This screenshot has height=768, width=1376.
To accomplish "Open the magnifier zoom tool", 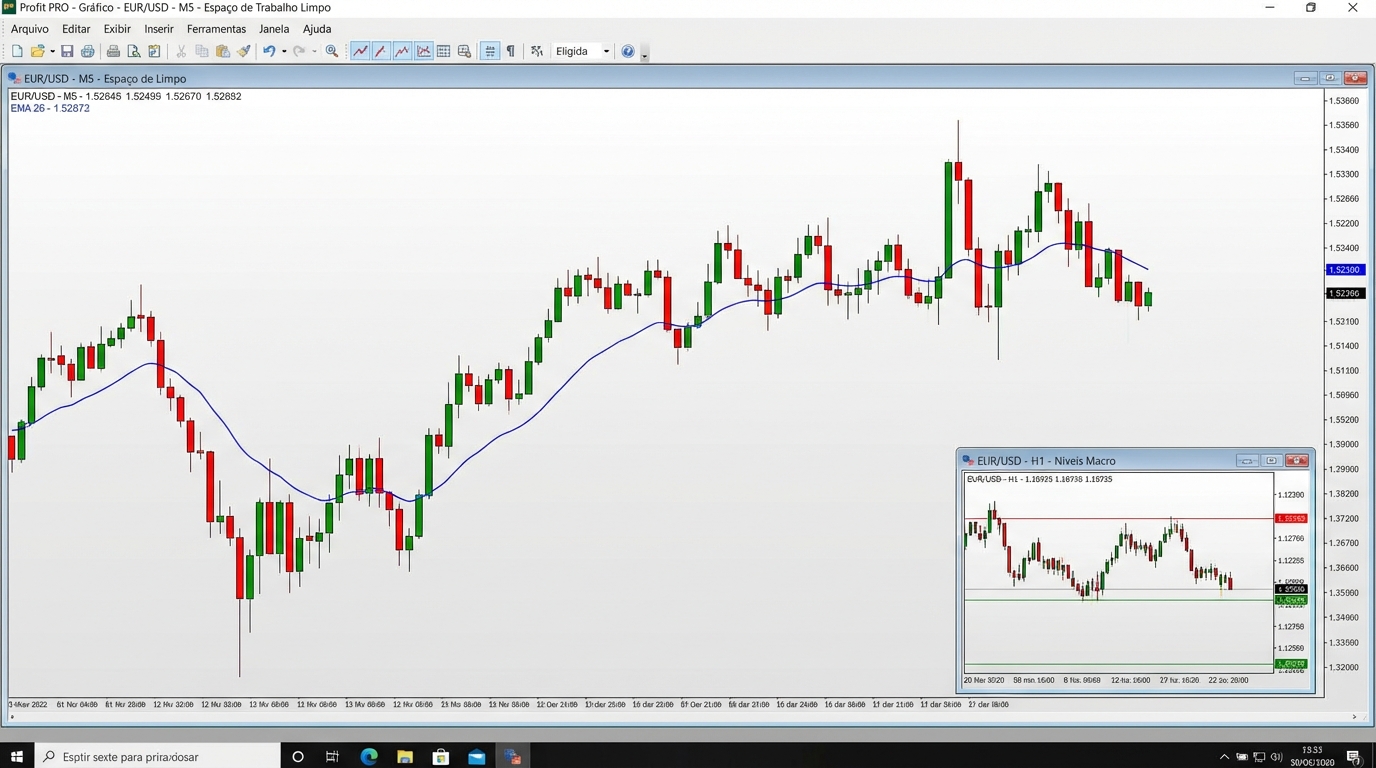I will coord(332,51).
